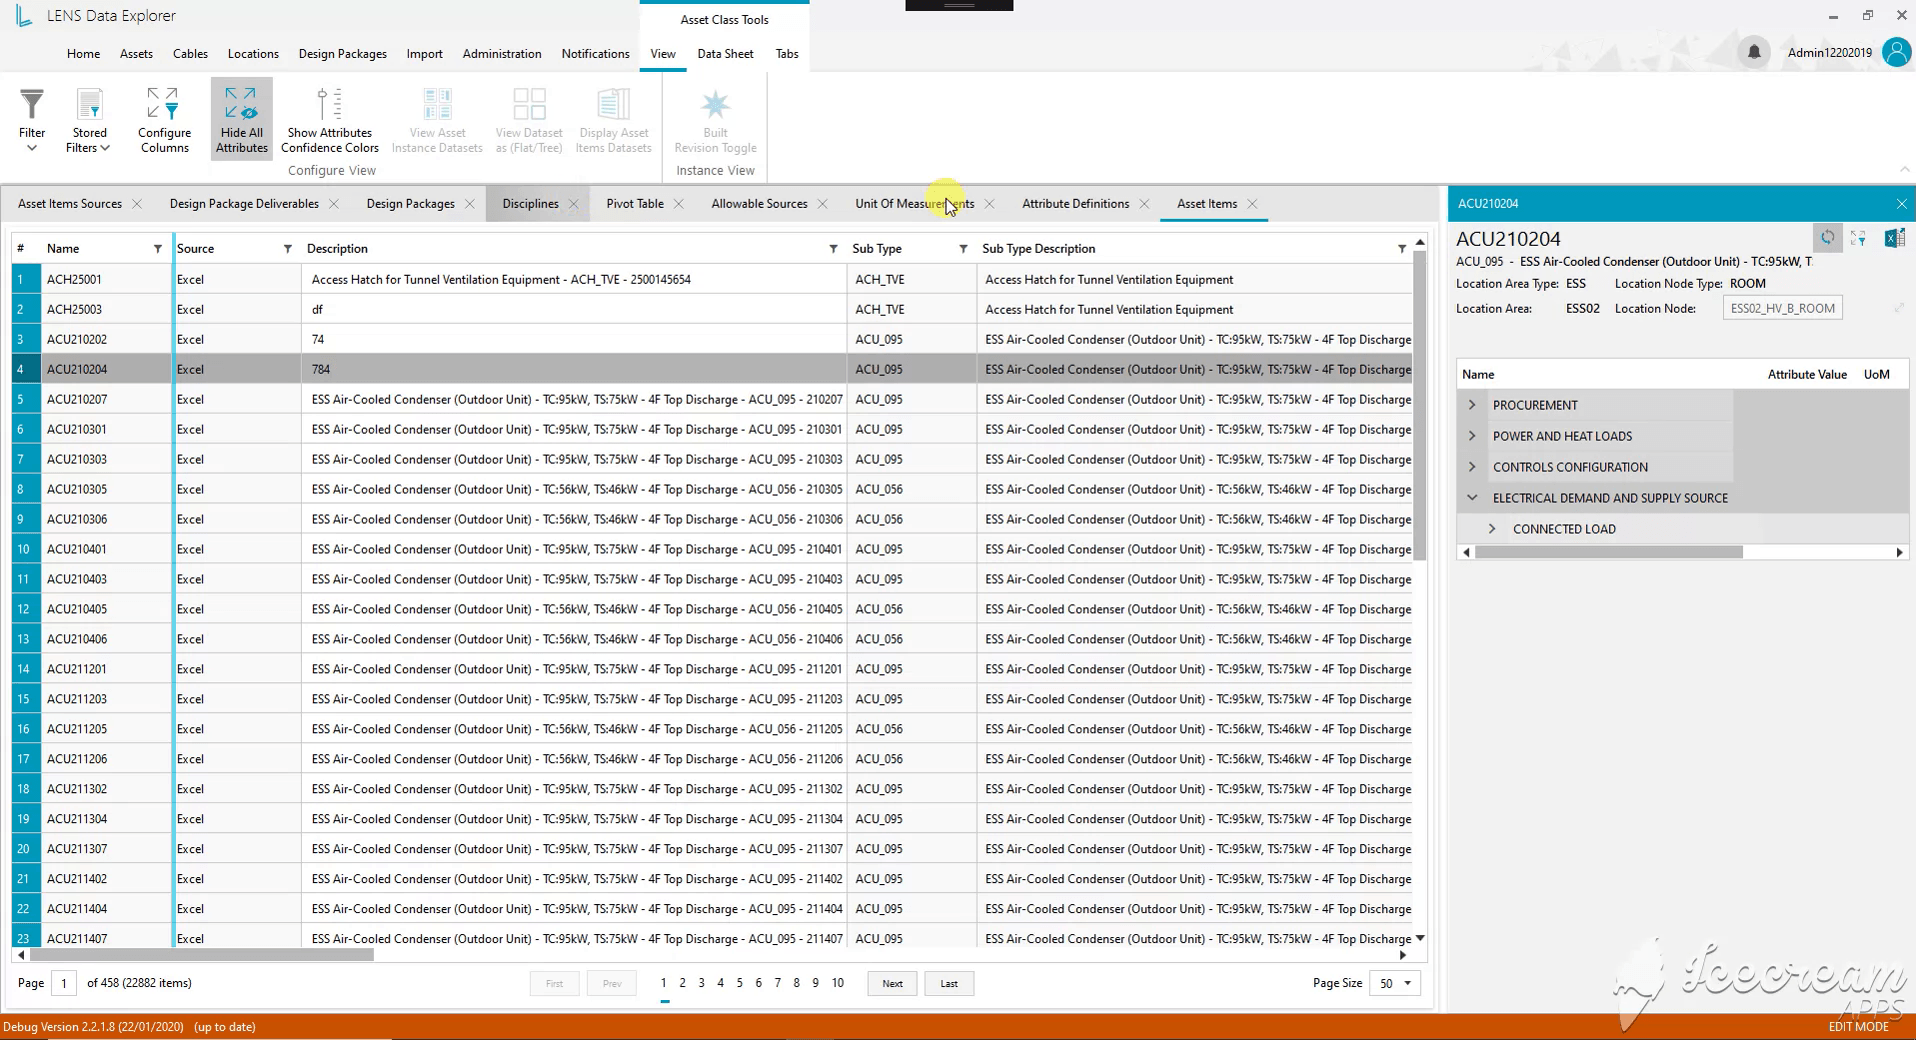Open the user profile avatar
The height and width of the screenshot is (1040, 1916).
pyautogui.click(x=1896, y=52)
